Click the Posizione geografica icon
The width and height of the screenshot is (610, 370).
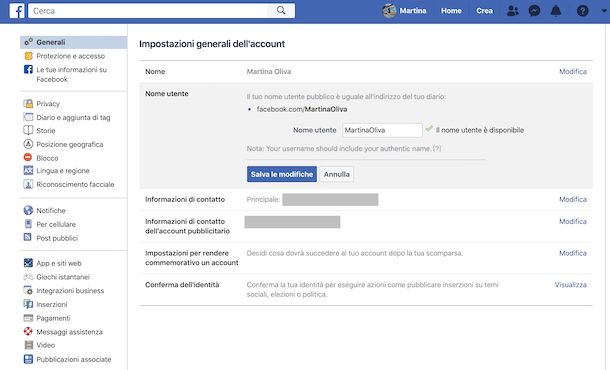click(28, 144)
